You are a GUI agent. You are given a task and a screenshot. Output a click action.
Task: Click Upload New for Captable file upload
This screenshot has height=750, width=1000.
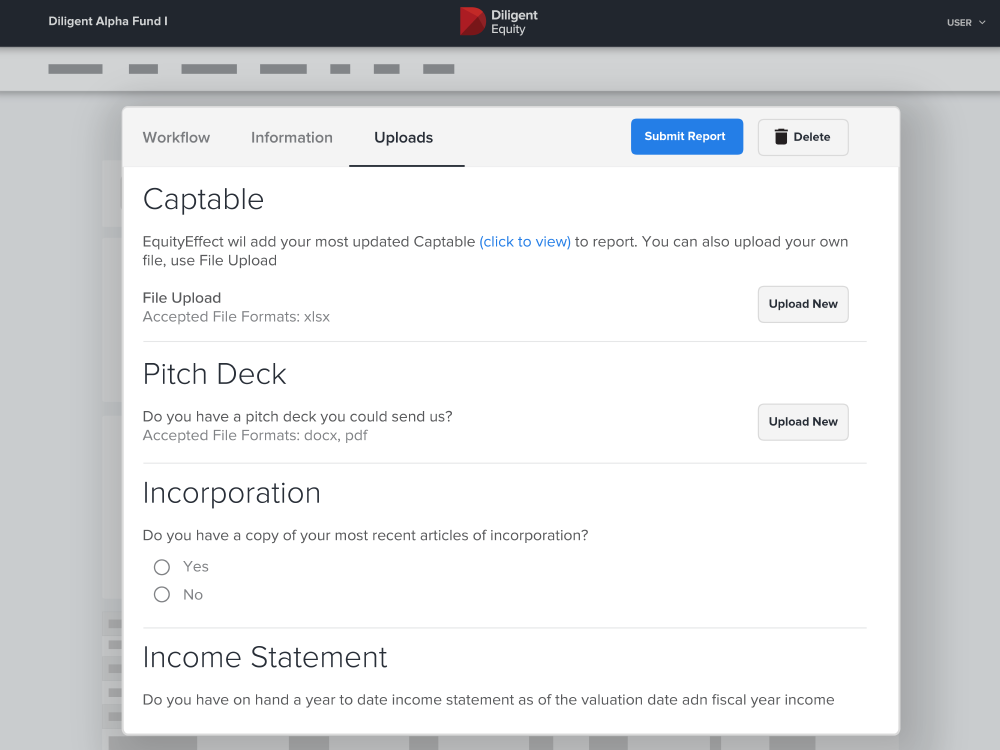802,304
